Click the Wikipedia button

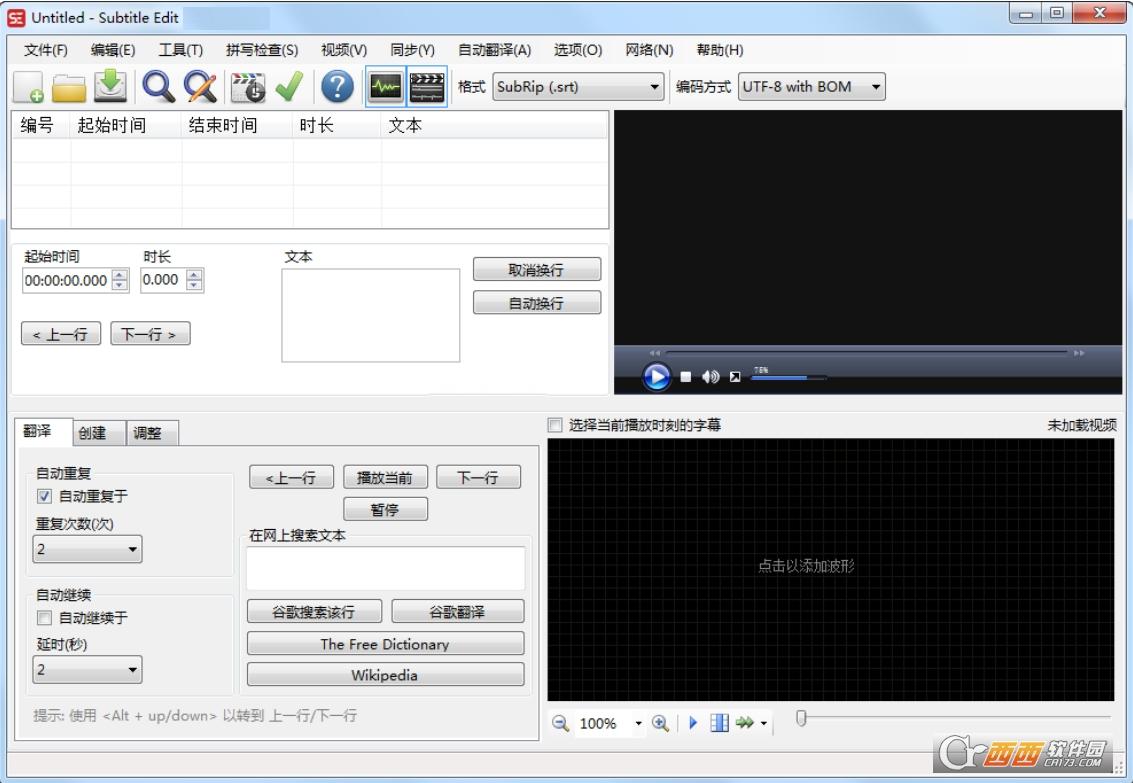[385, 675]
